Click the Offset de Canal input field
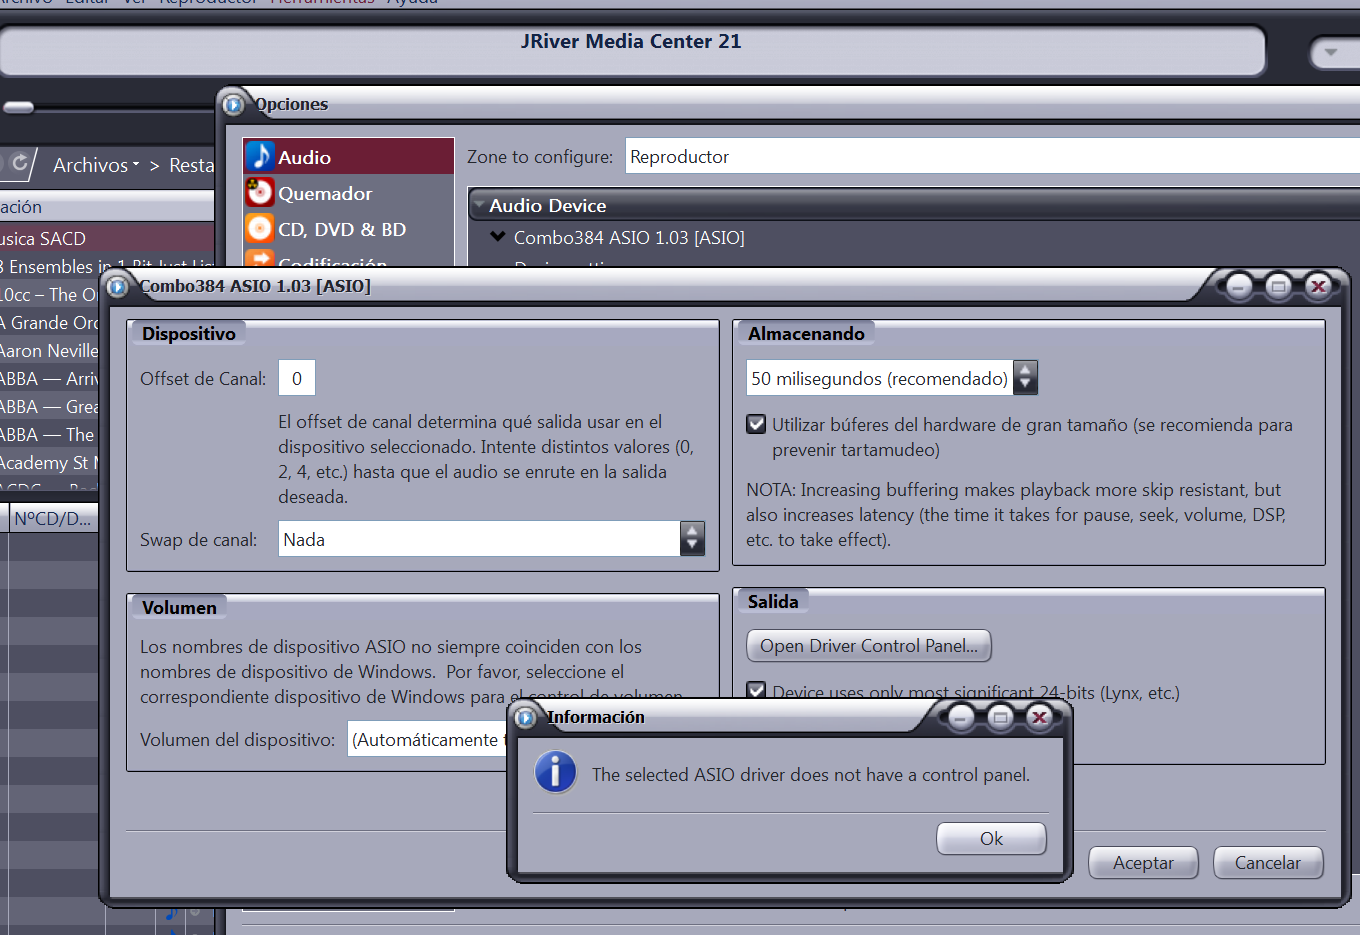The height and width of the screenshot is (935, 1360). pyautogui.click(x=297, y=378)
